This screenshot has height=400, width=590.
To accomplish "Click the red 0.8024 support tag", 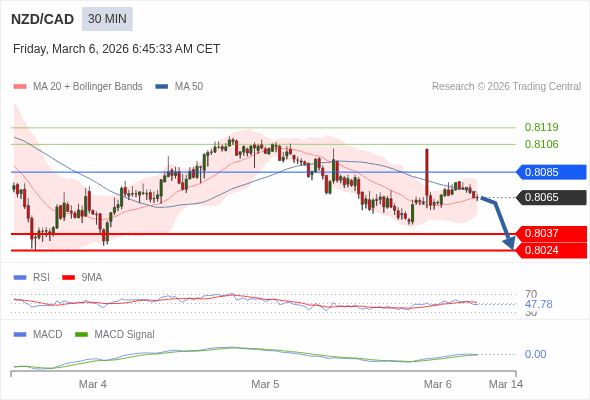I will (x=551, y=250).
